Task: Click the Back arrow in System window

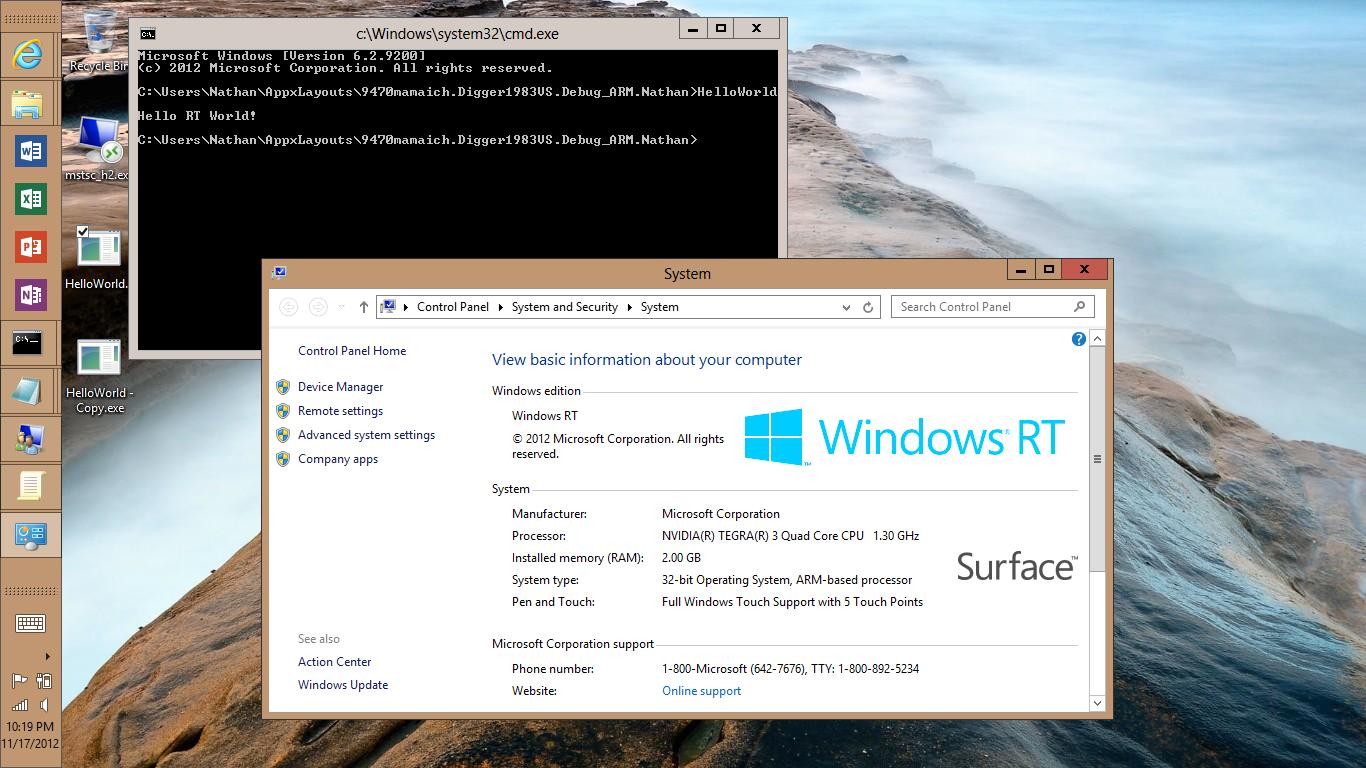Action: click(x=288, y=307)
